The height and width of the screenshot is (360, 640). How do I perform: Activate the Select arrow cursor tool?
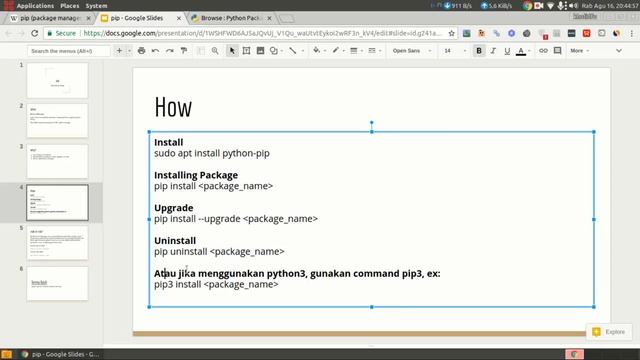[232, 51]
